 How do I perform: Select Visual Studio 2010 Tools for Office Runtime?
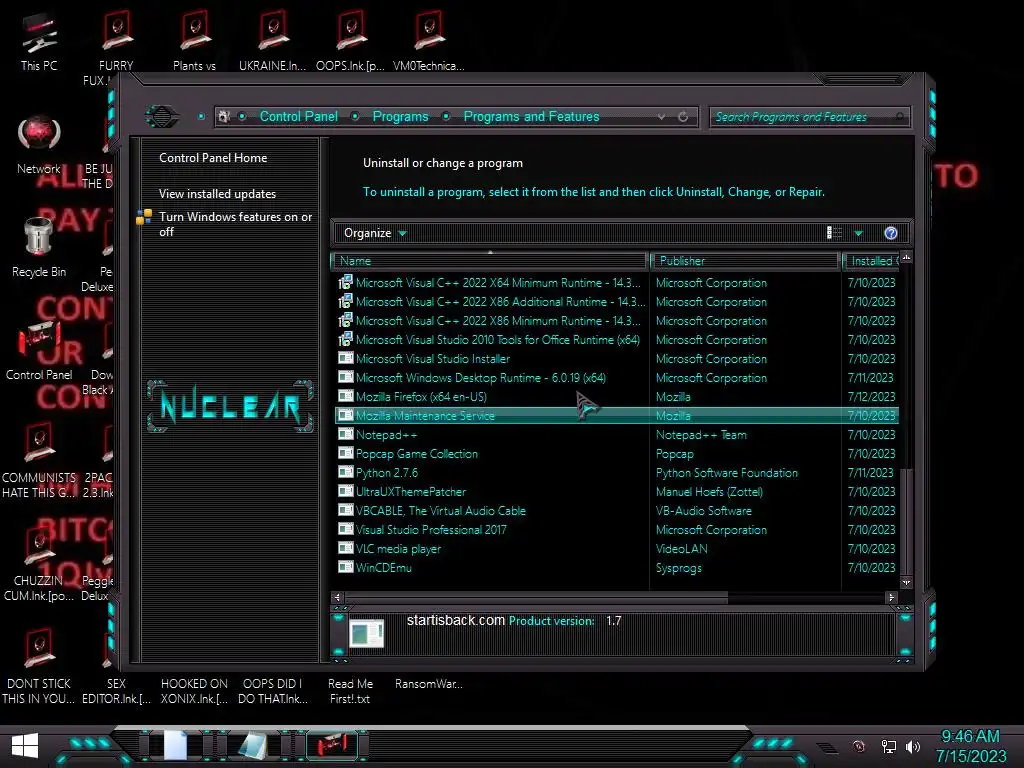click(x=616, y=340)
